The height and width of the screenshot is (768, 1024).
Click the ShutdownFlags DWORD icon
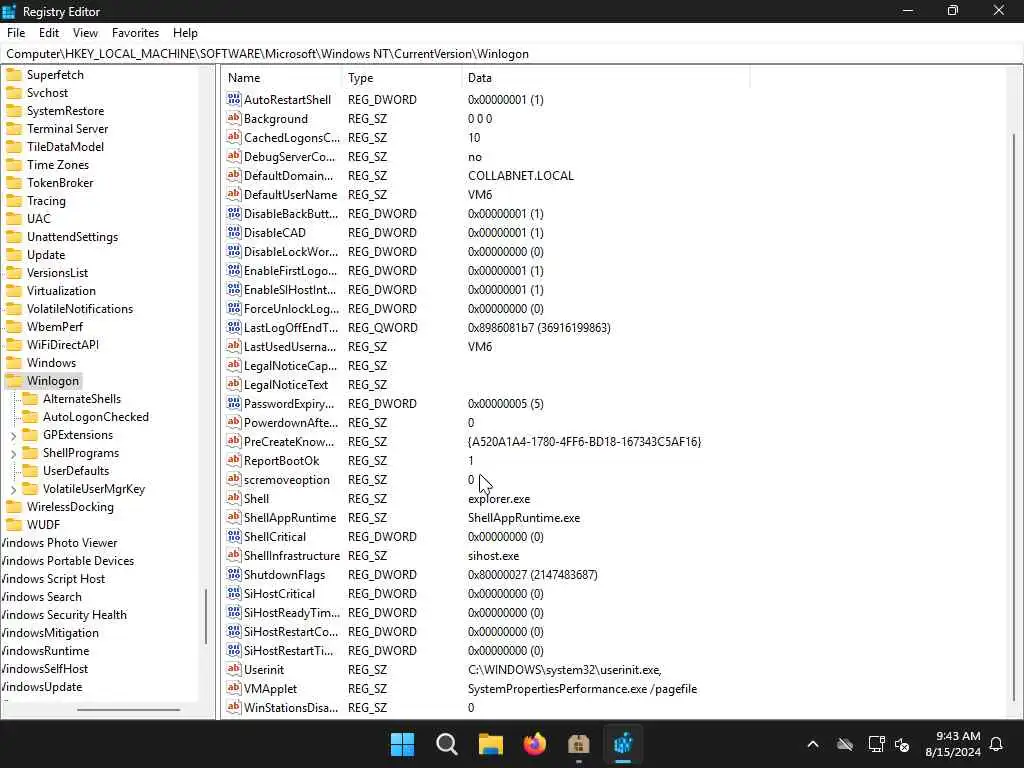(234, 575)
